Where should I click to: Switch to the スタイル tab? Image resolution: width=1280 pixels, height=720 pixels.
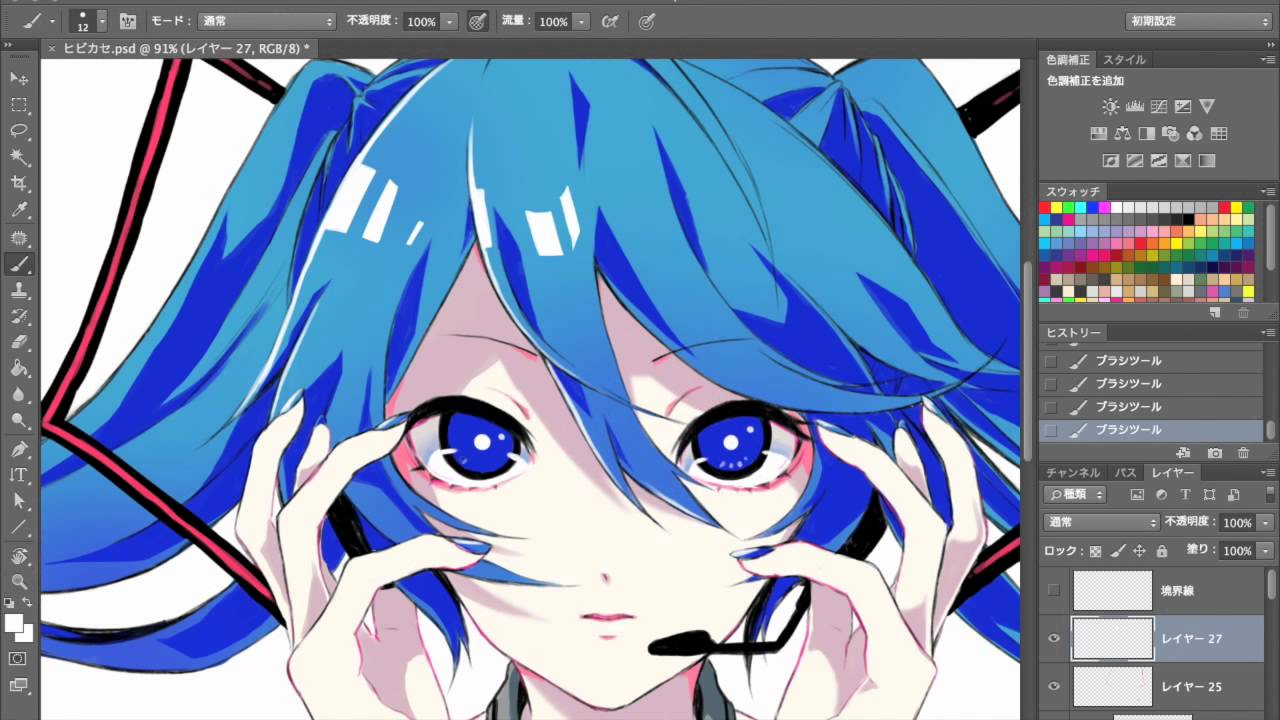pos(1124,60)
